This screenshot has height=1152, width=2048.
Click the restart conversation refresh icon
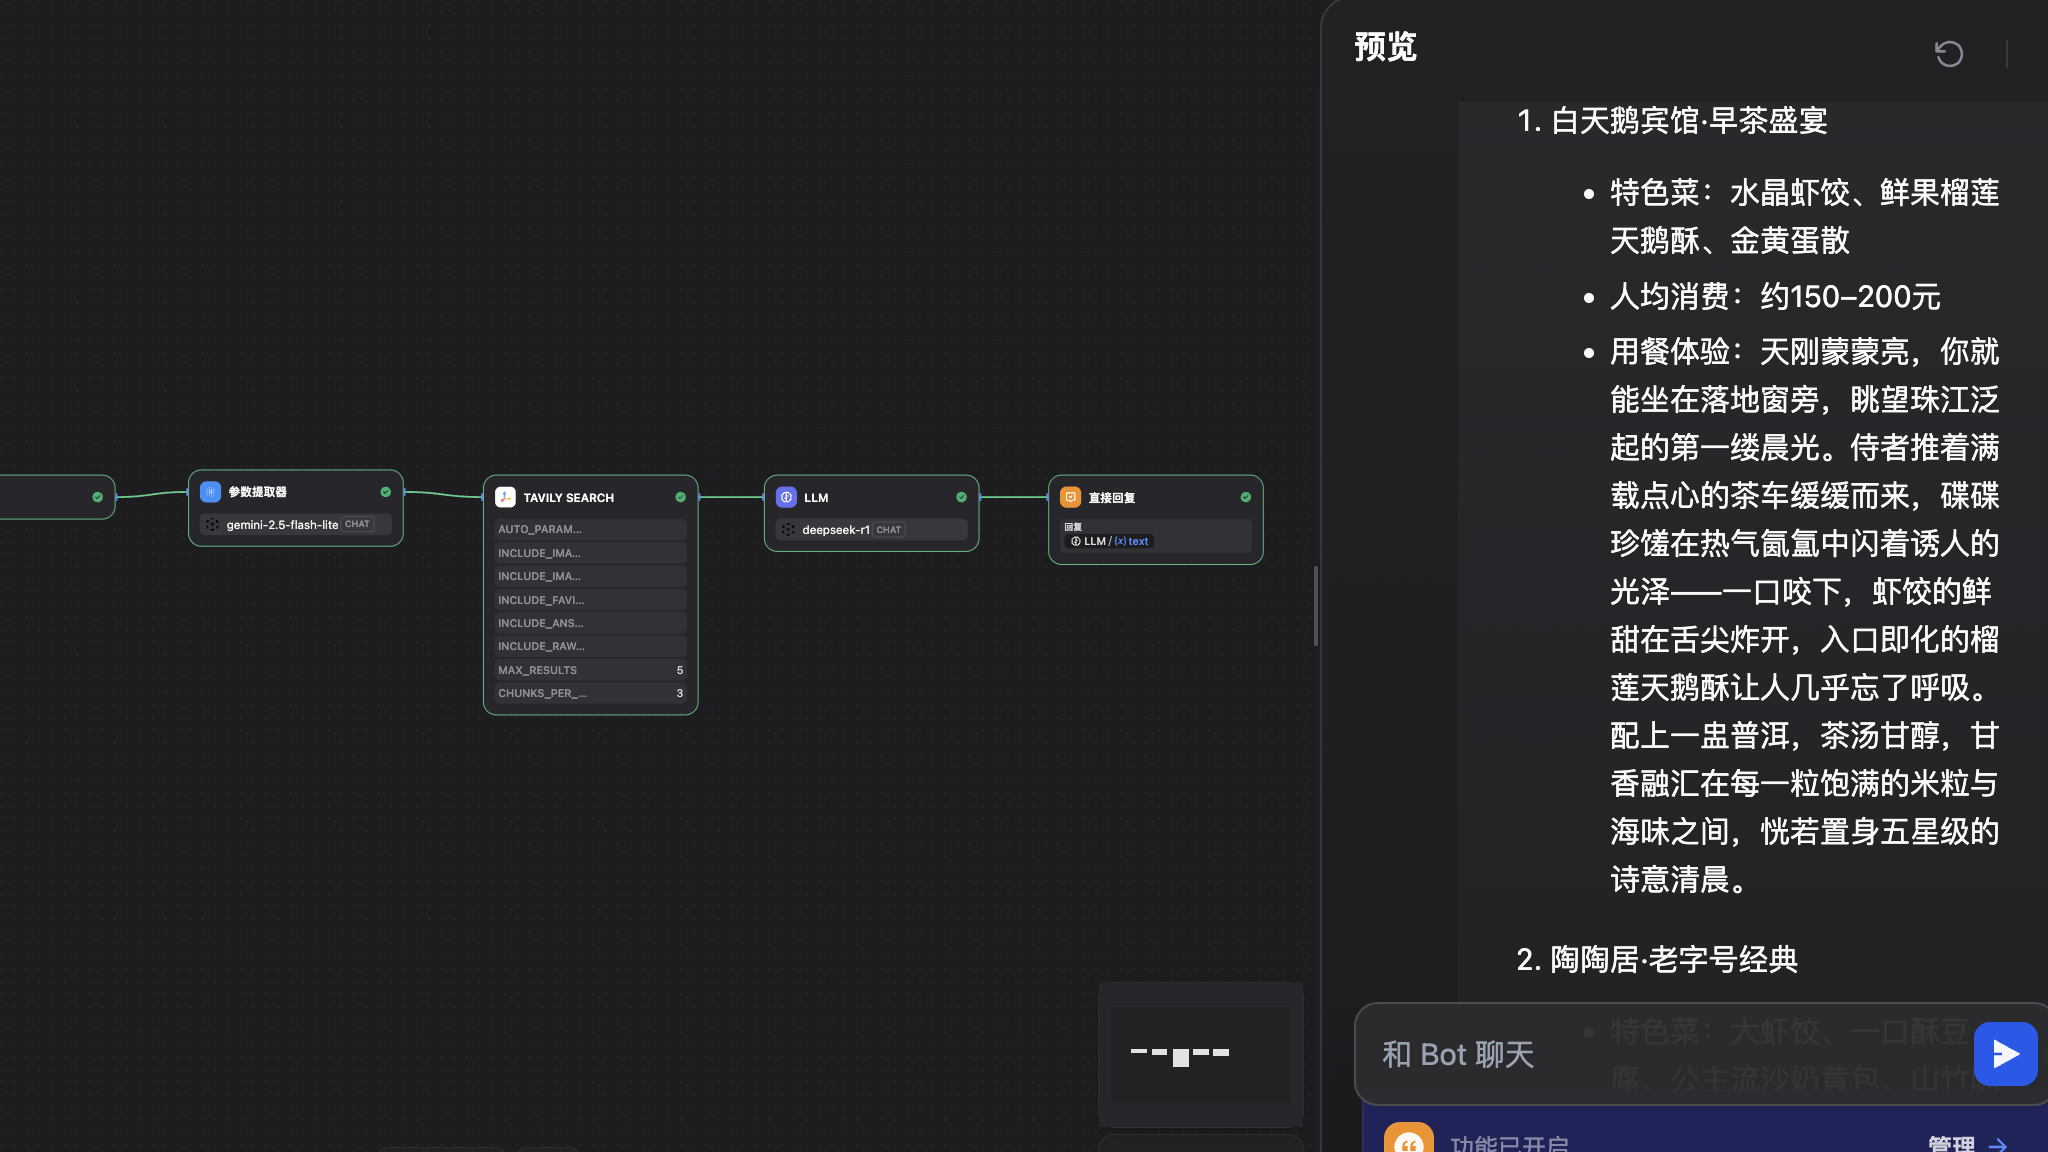coord(1949,53)
